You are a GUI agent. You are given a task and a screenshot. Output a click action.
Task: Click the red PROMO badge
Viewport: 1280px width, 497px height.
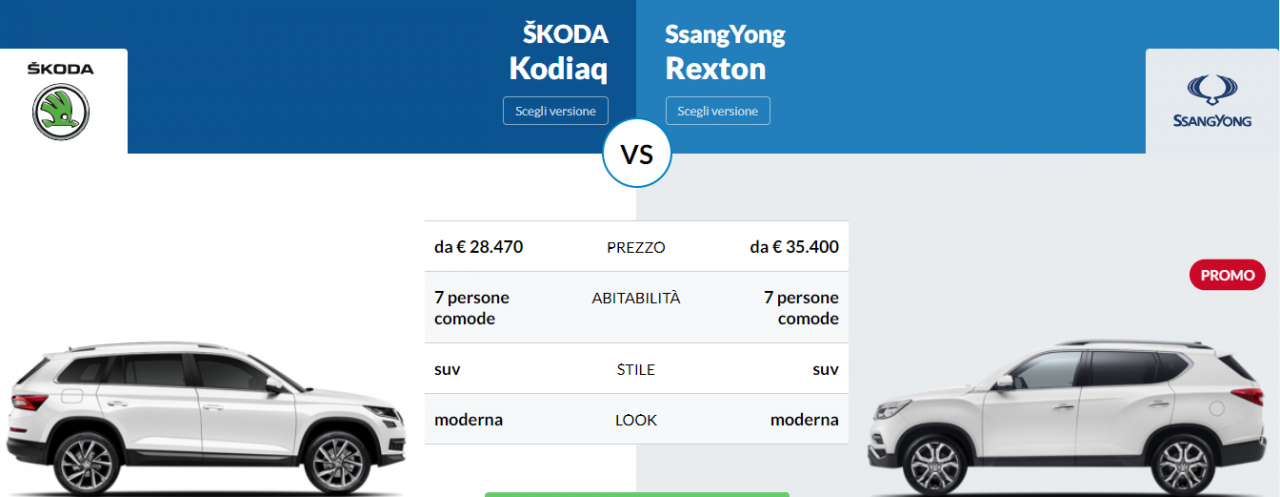point(1227,275)
